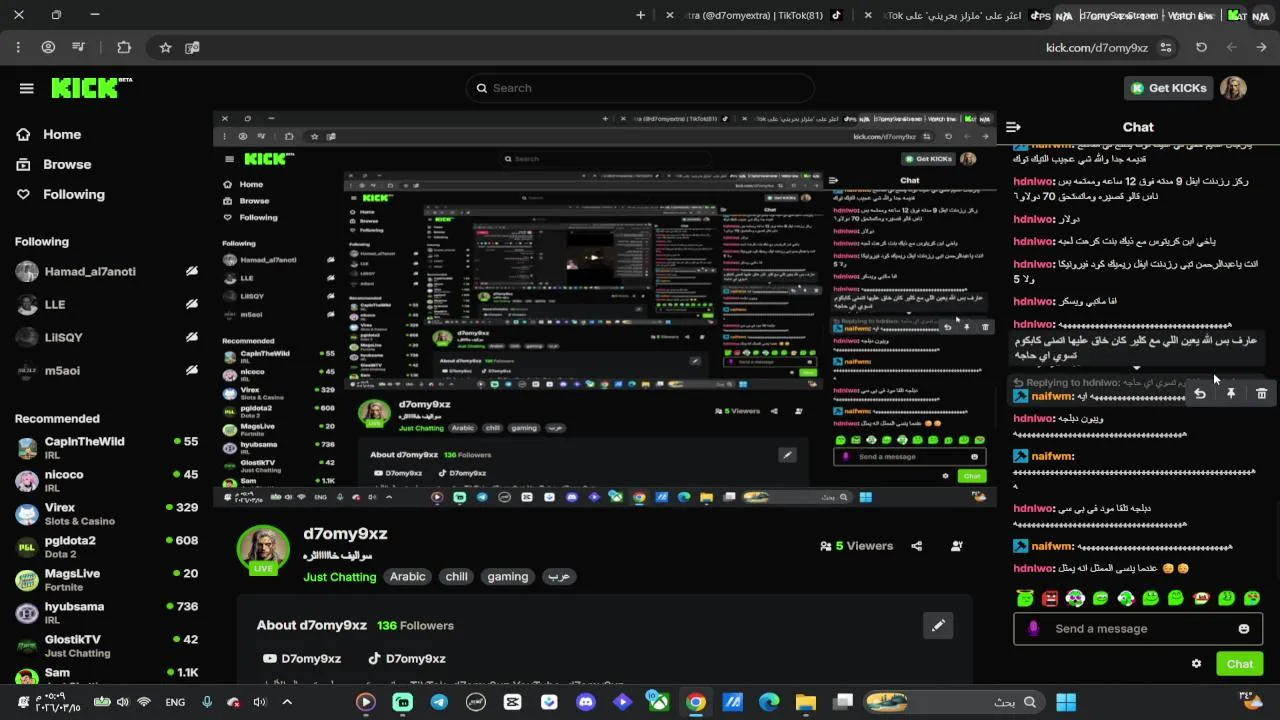Focus the Send a message field

click(1137, 629)
